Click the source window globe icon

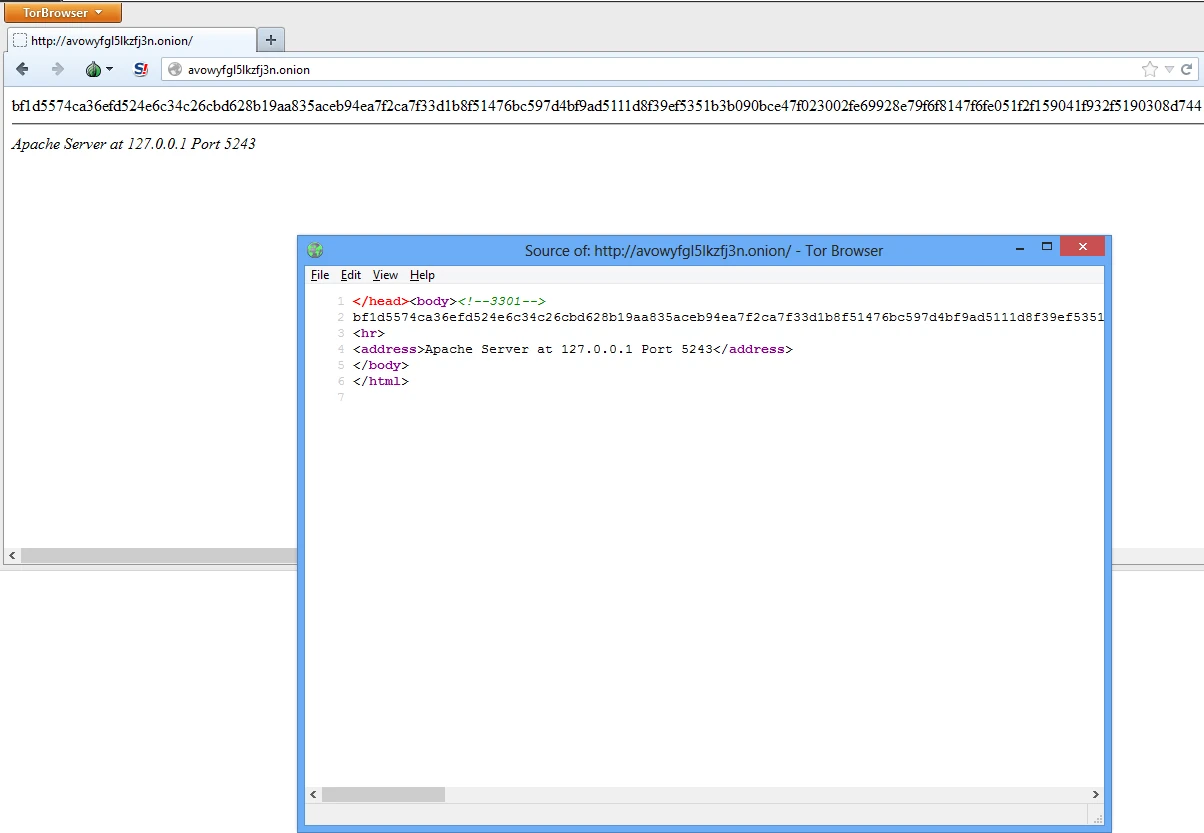[x=315, y=251]
